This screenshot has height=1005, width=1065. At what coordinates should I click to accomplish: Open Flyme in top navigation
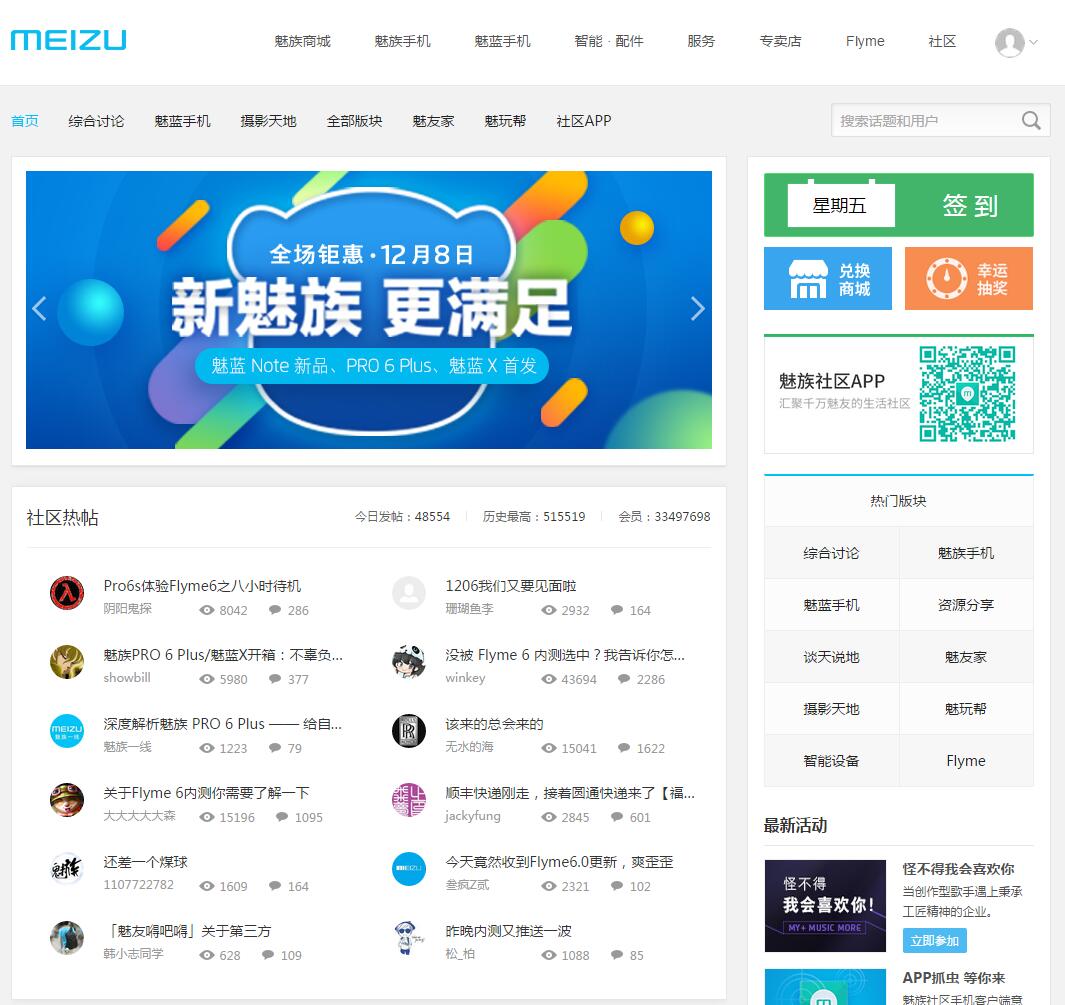pos(865,41)
